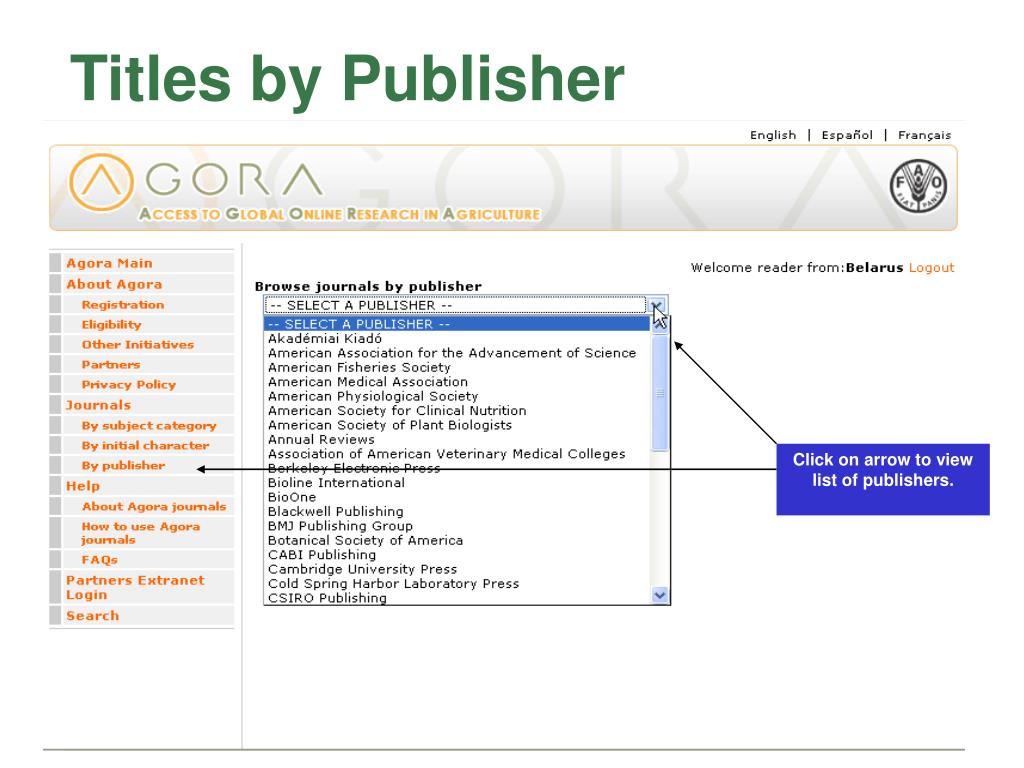Open the Journals section
Screen dimensions: 1024x768
tap(98, 405)
